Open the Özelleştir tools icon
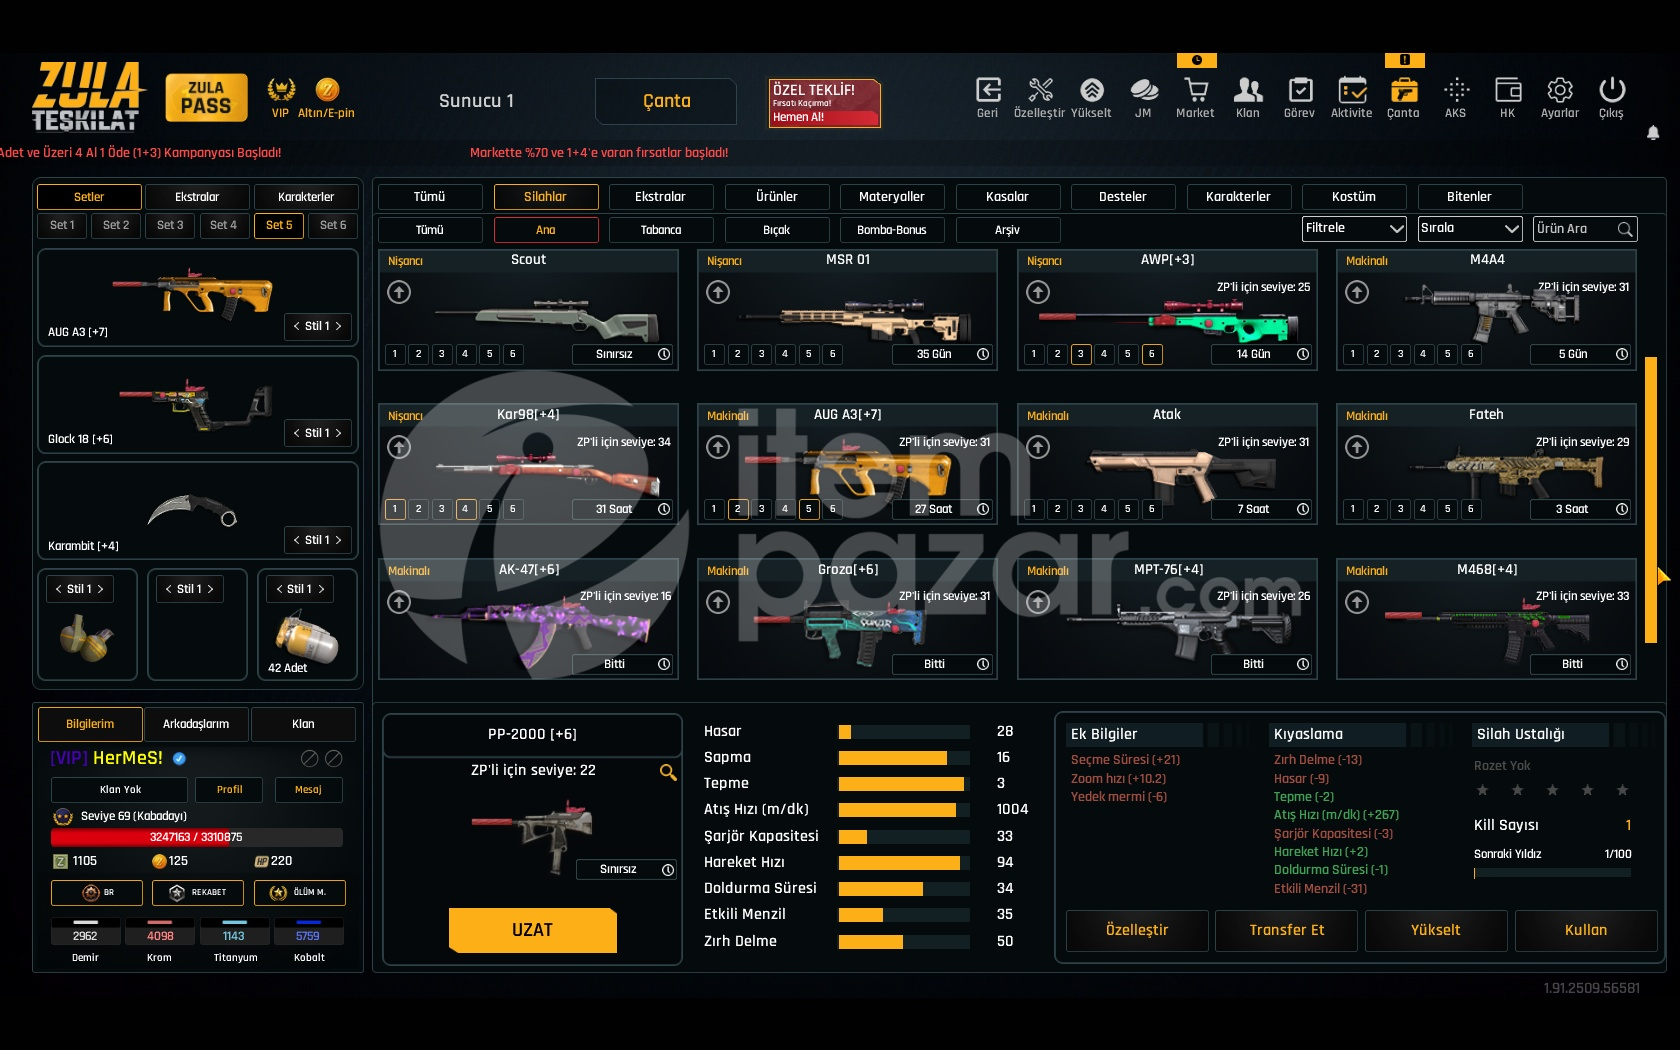The width and height of the screenshot is (1680, 1050). 1040,90
